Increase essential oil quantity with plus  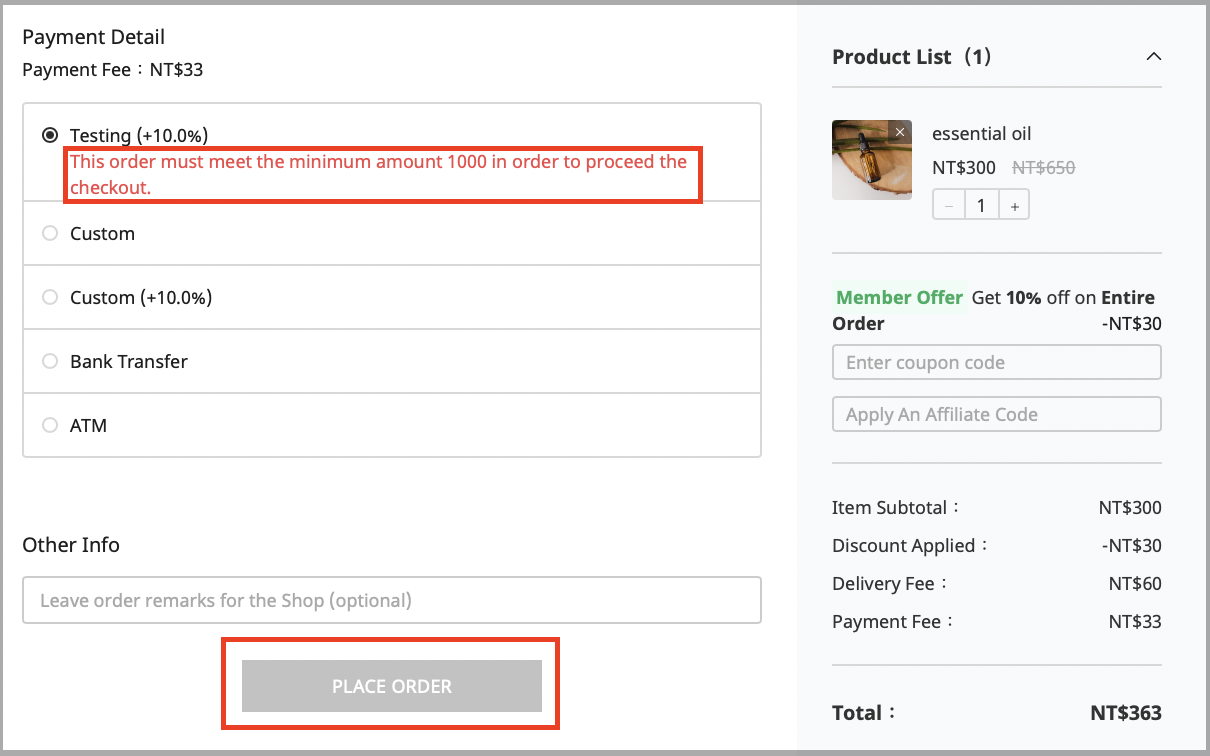pyautogui.click(x=1014, y=205)
